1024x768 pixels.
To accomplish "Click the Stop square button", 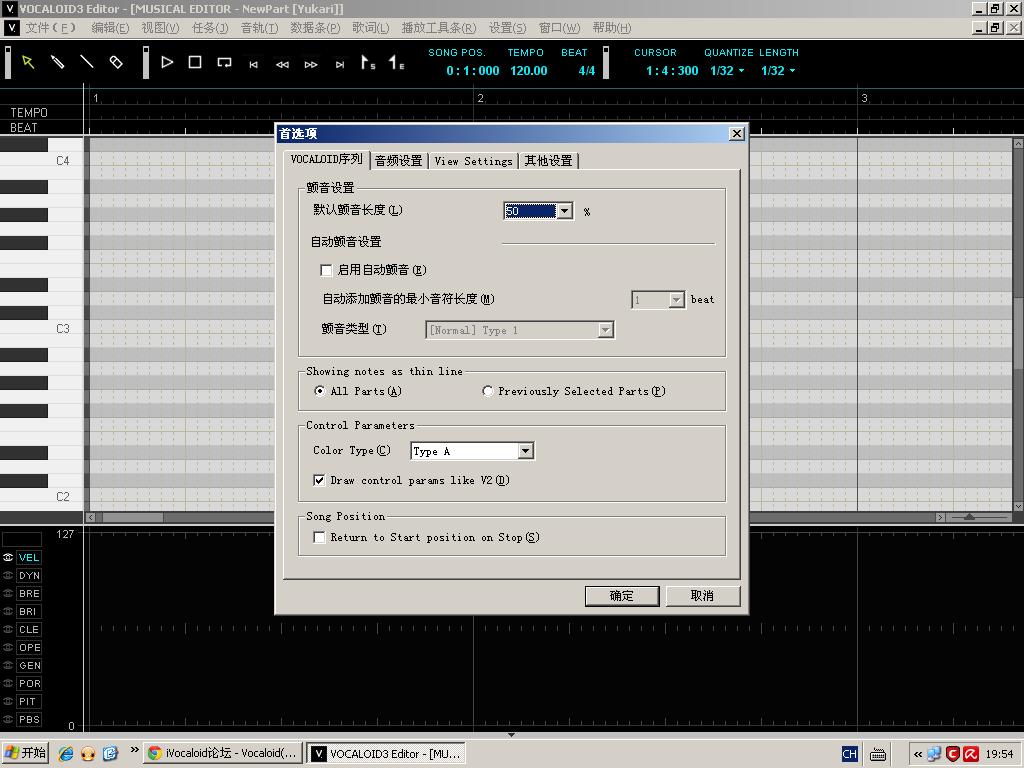I will tap(195, 62).
